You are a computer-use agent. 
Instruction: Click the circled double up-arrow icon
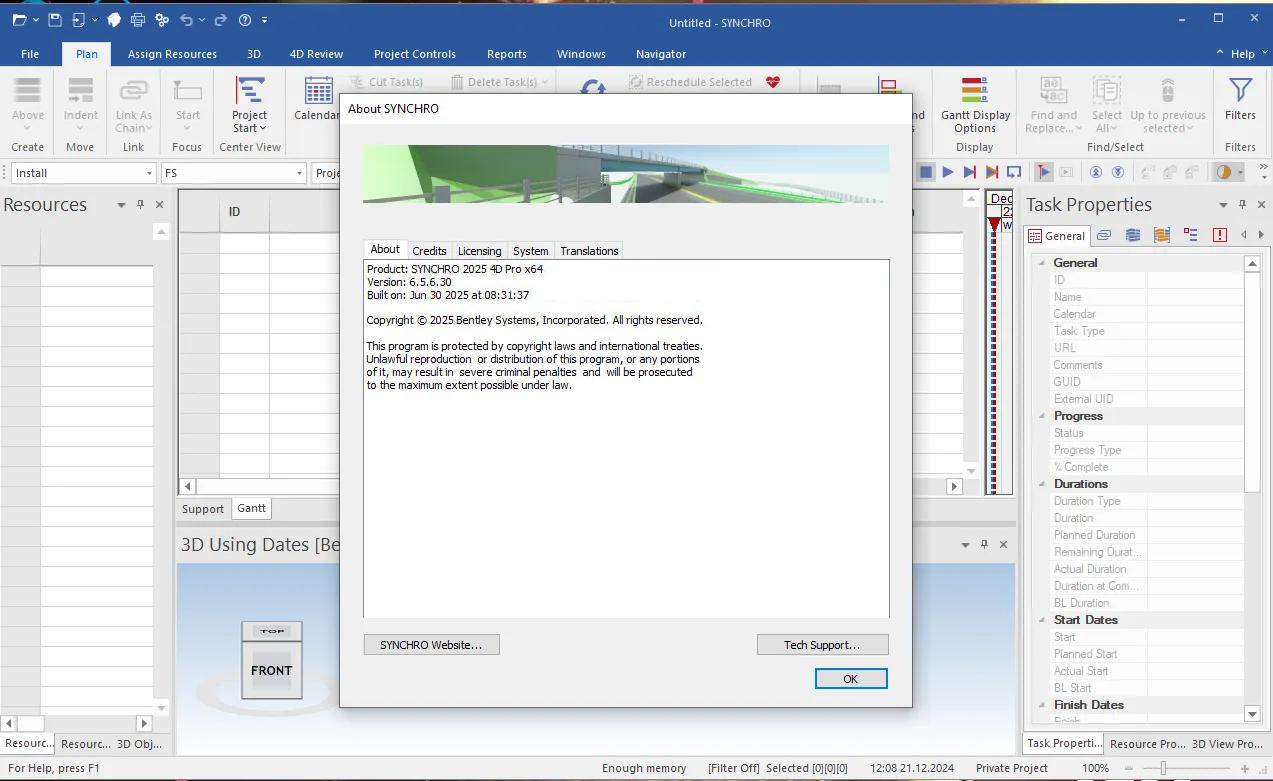tap(1096, 172)
